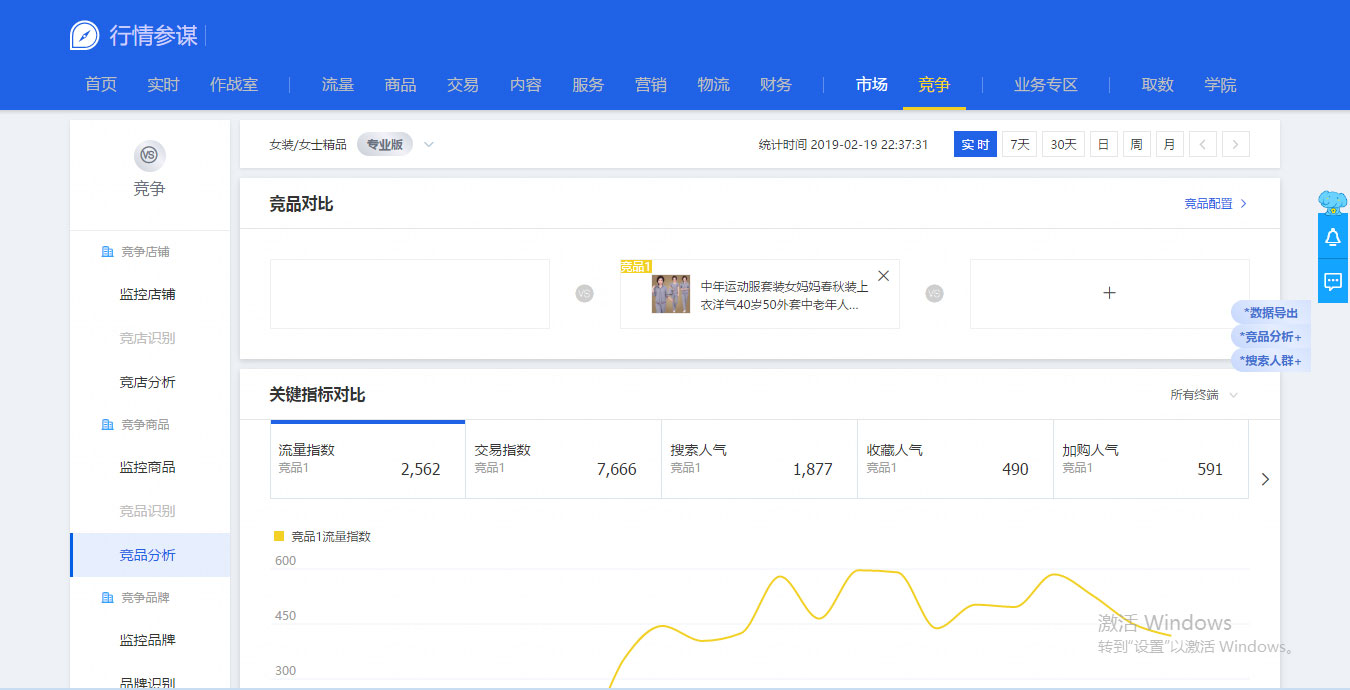Click the previous period arrow icon
This screenshot has width=1350, height=690.
(1202, 145)
